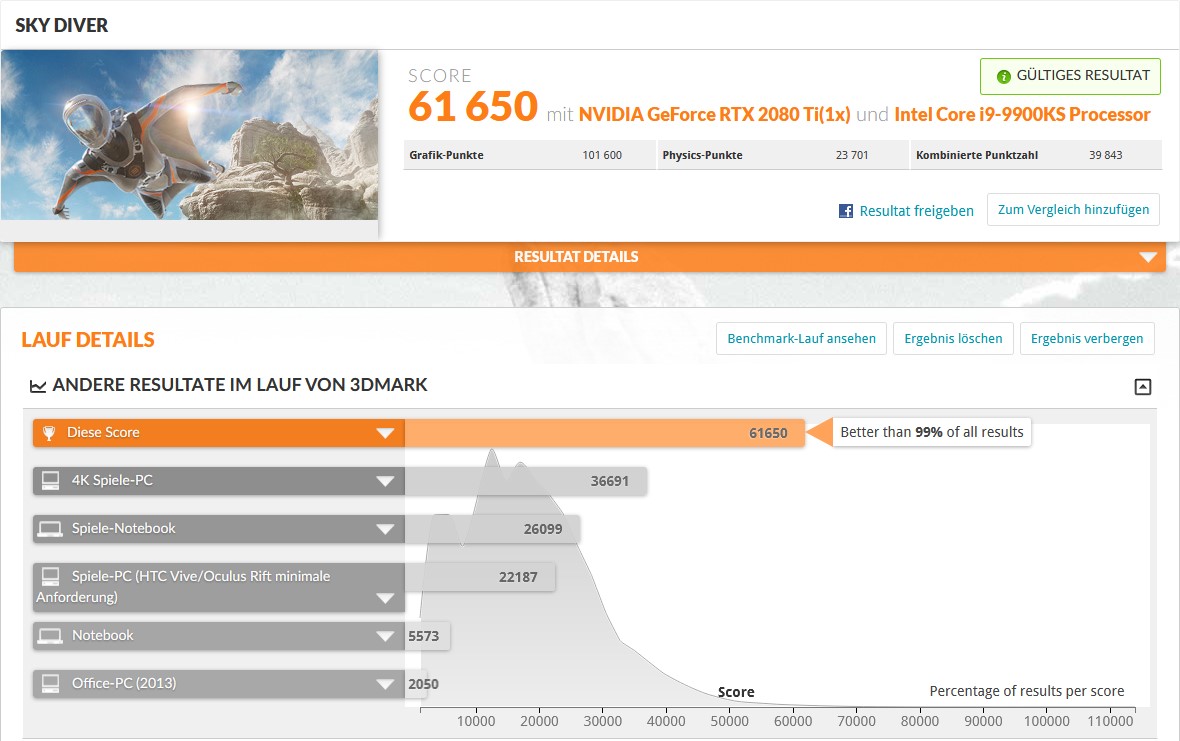Open the Office-PC (2013) dropdown arrow
Screen dimensions: 1180x741
(385, 684)
